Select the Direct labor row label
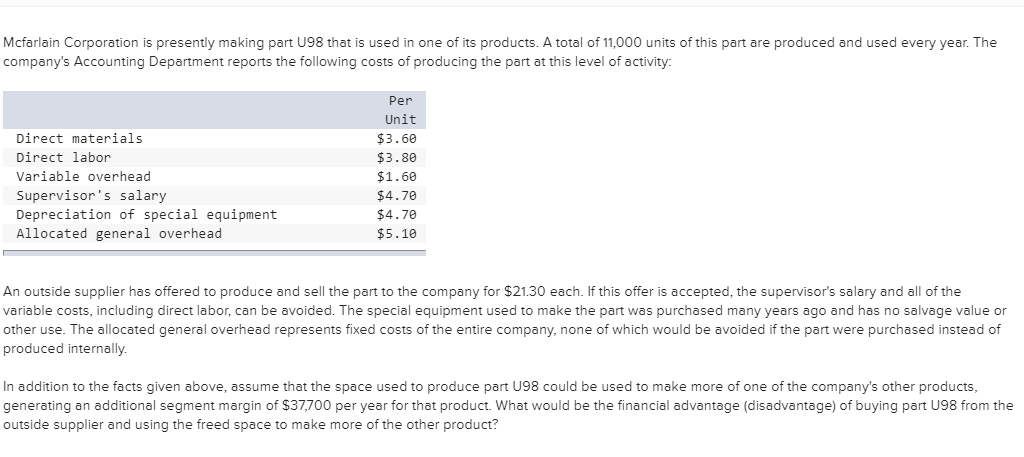 tap(64, 157)
